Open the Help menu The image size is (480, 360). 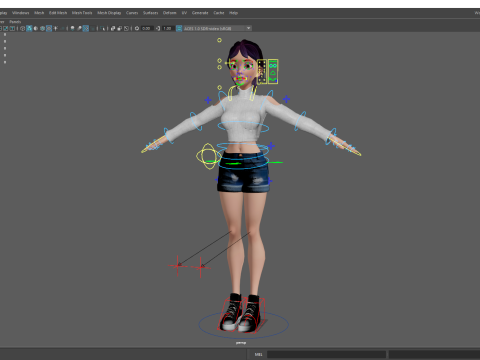(x=233, y=13)
